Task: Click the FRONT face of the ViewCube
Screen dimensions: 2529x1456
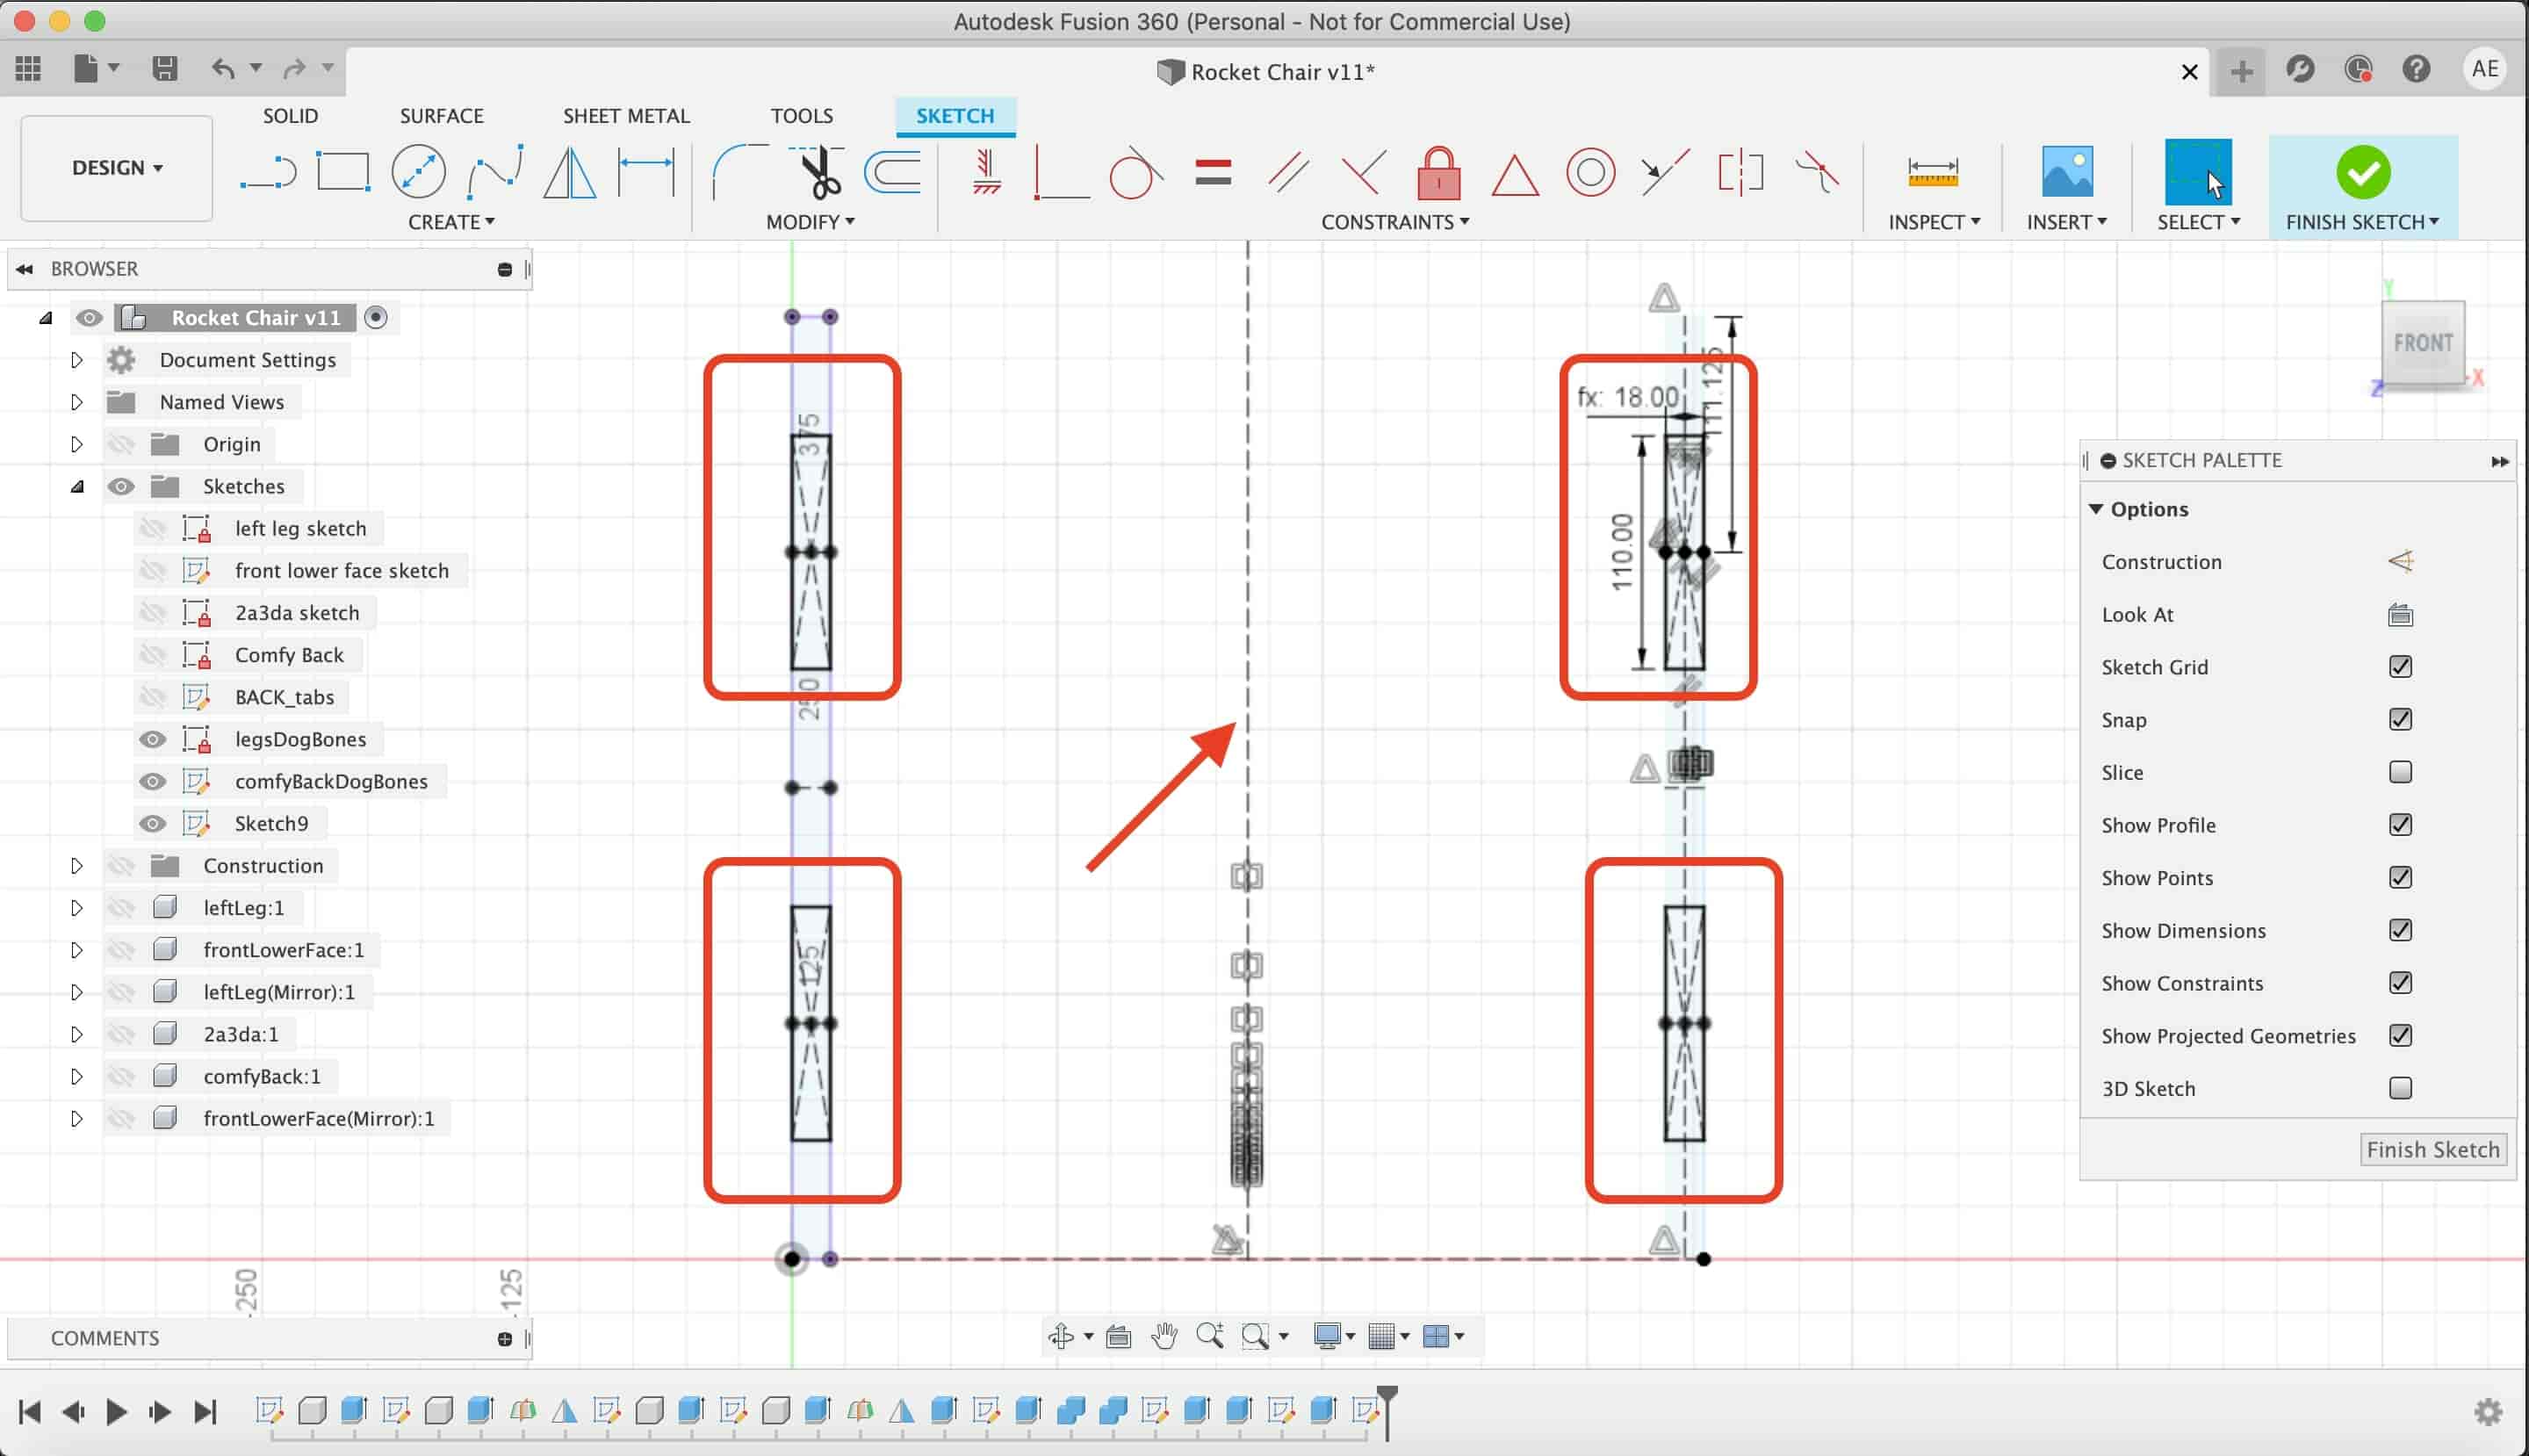Action: tap(2423, 343)
